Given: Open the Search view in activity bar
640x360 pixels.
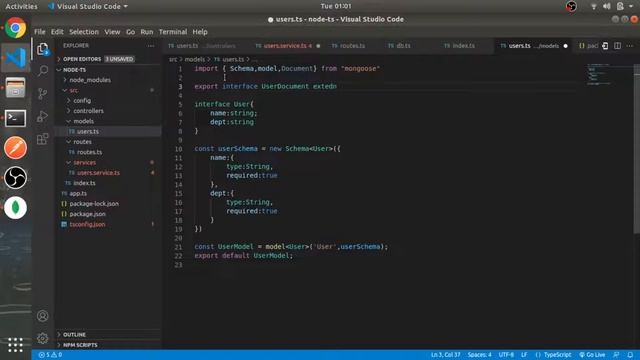Looking at the screenshot, I should (43, 71).
